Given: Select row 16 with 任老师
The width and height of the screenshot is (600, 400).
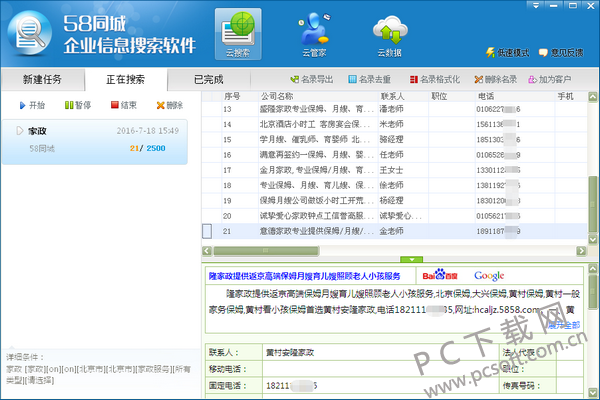Looking at the screenshot, I should tap(395, 155).
